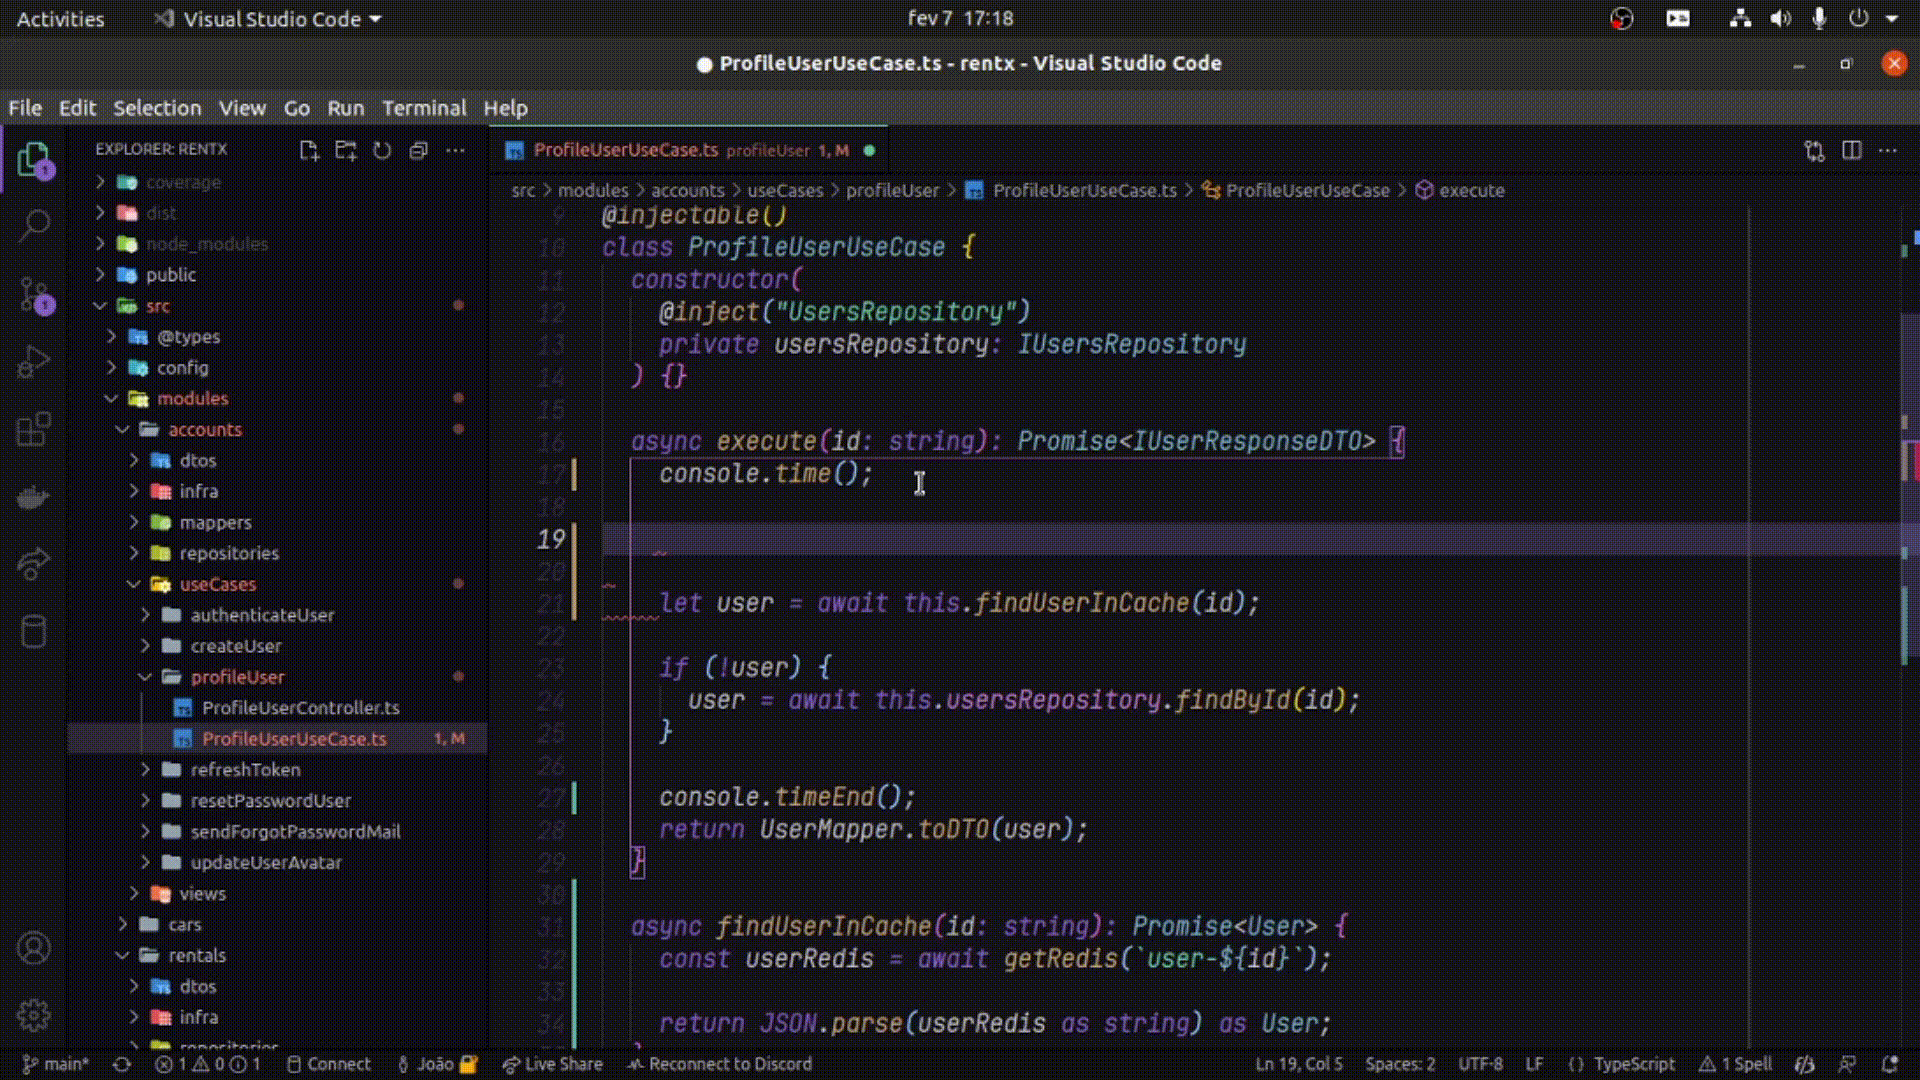Screen dimensions: 1920x1080
Task: Open Source Control view icon
Action: (34, 295)
